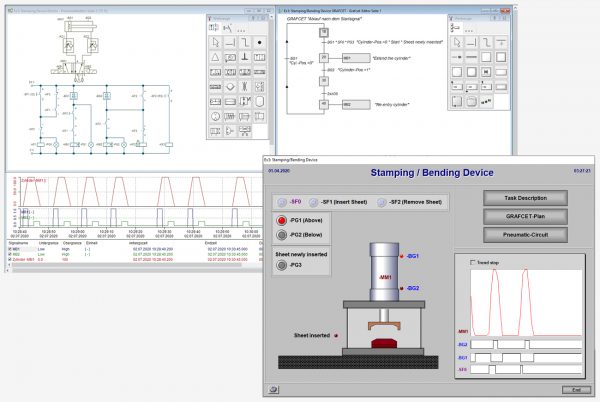
Task: Toggle the -SF1 (Insert Sheet) switch
Action: click(x=313, y=202)
